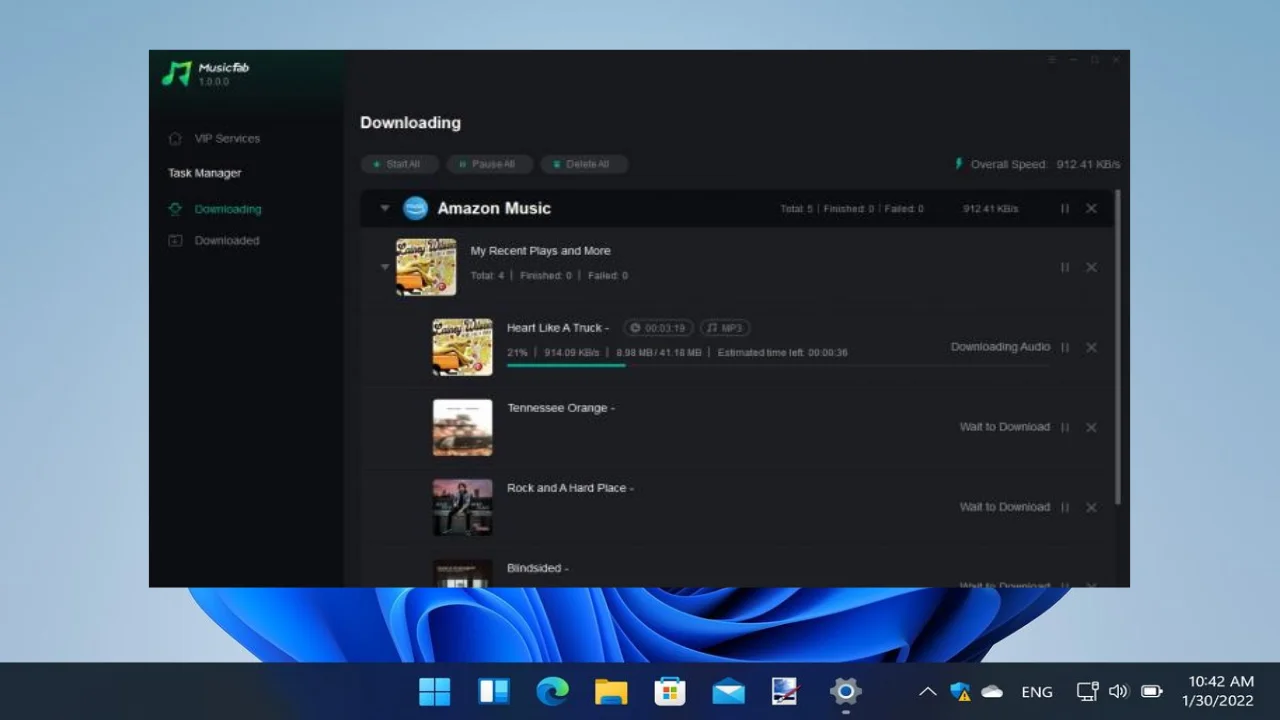Screen dimensions: 1280x720
Task: Click Tennessee Orange cover art
Action: (x=462, y=427)
